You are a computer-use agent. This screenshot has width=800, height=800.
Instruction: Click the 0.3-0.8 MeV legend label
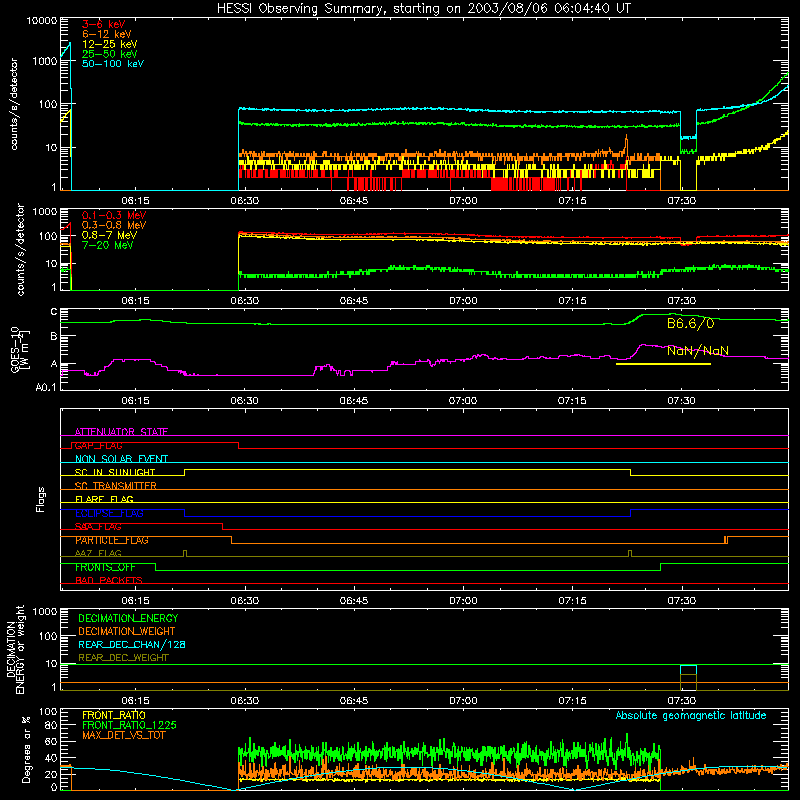[114, 225]
